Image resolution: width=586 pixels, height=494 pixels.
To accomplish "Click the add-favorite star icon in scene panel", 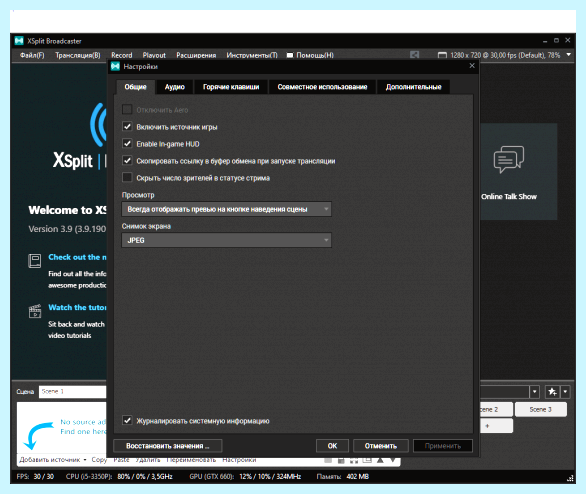I will pos(552,392).
